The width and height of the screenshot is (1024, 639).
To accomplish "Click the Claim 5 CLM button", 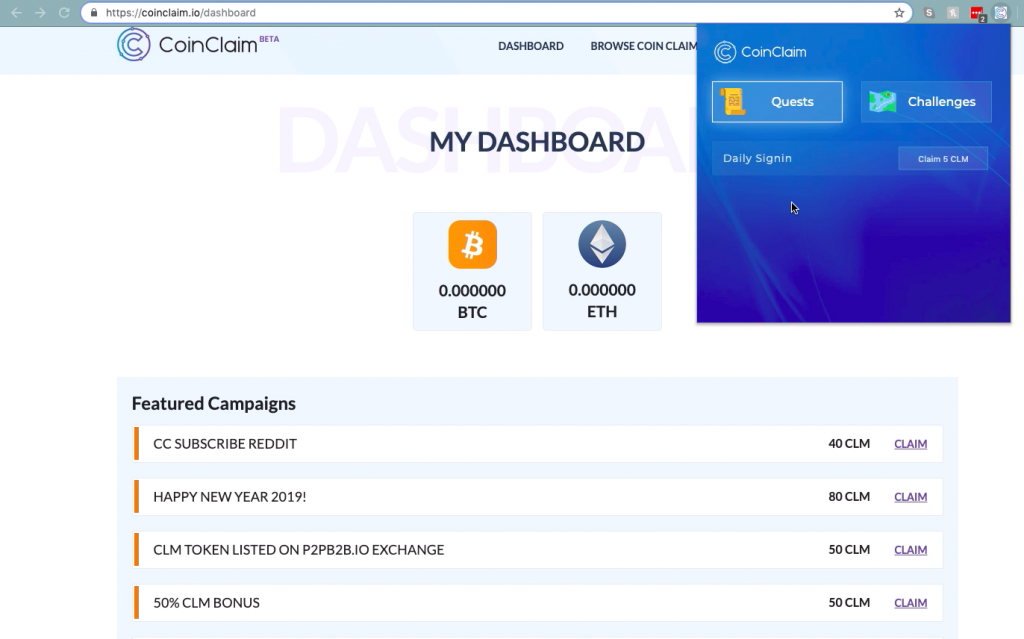I will pos(943,159).
